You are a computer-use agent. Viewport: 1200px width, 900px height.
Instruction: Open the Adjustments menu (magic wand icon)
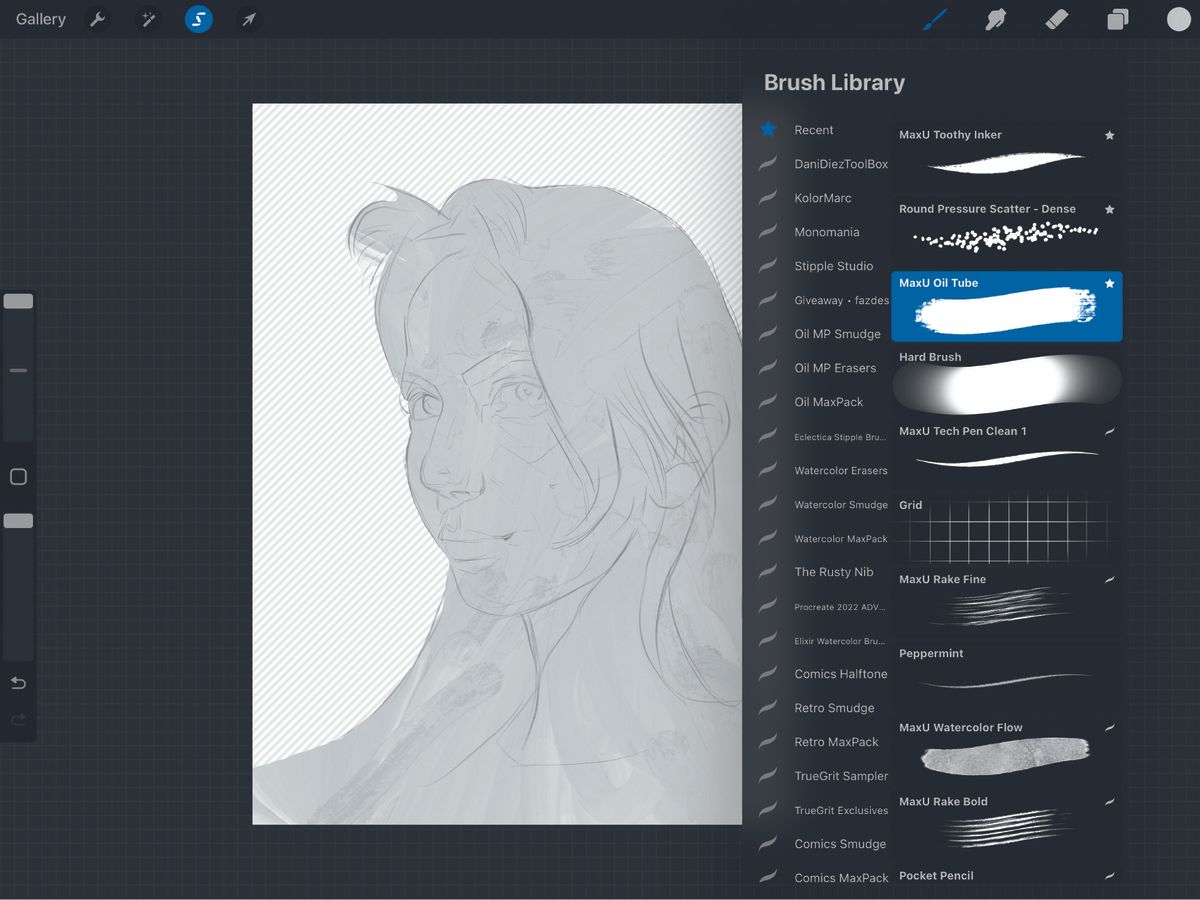tap(147, 19)
